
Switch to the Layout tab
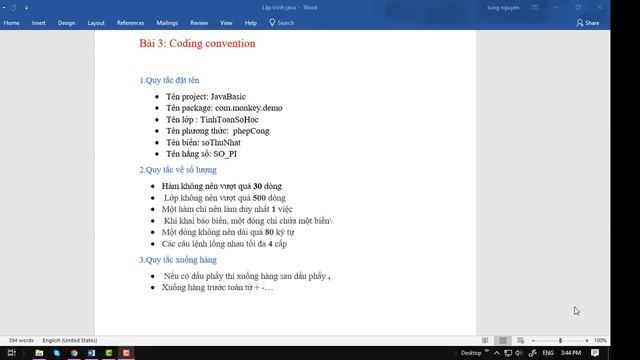point(96,23)
